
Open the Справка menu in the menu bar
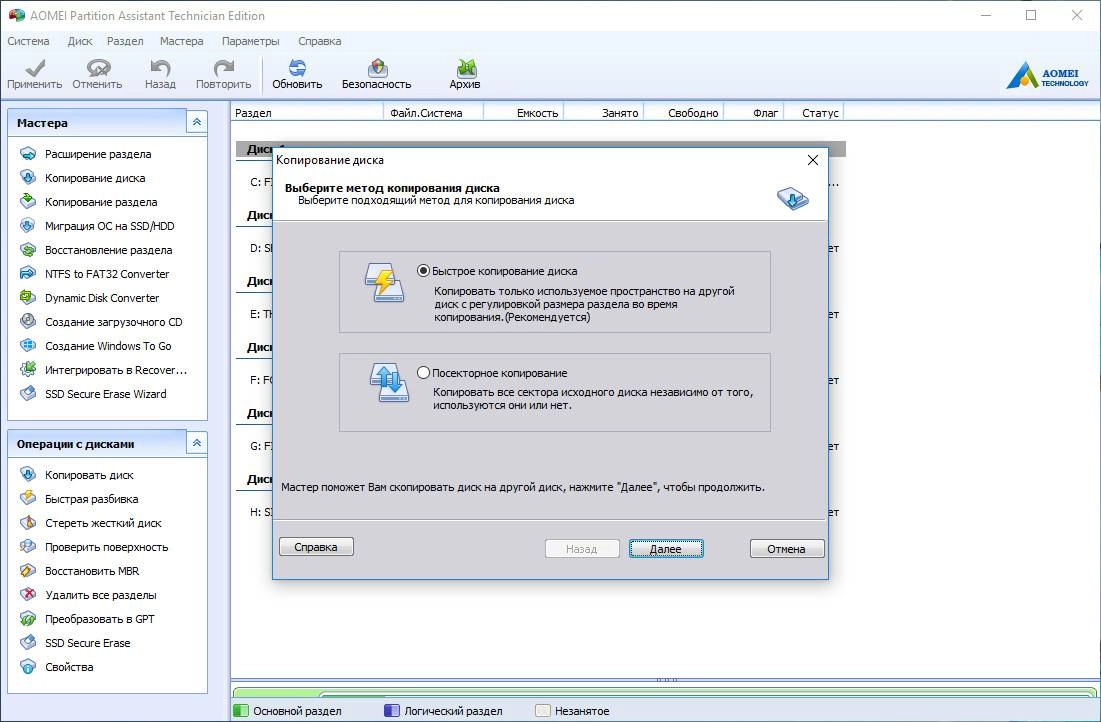point(319,41)
